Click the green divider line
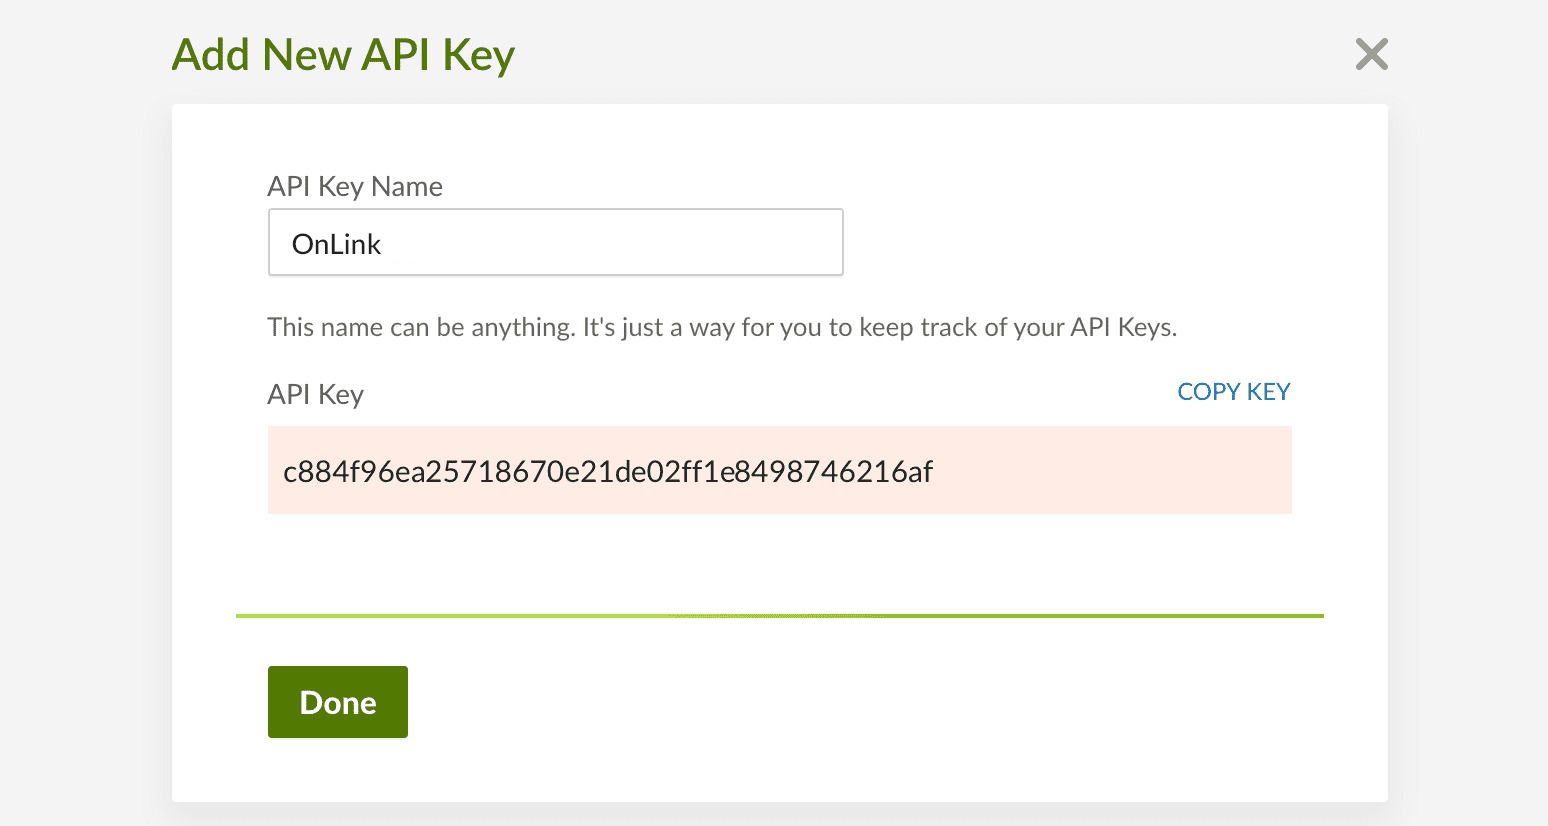 (x=779, y=616)
